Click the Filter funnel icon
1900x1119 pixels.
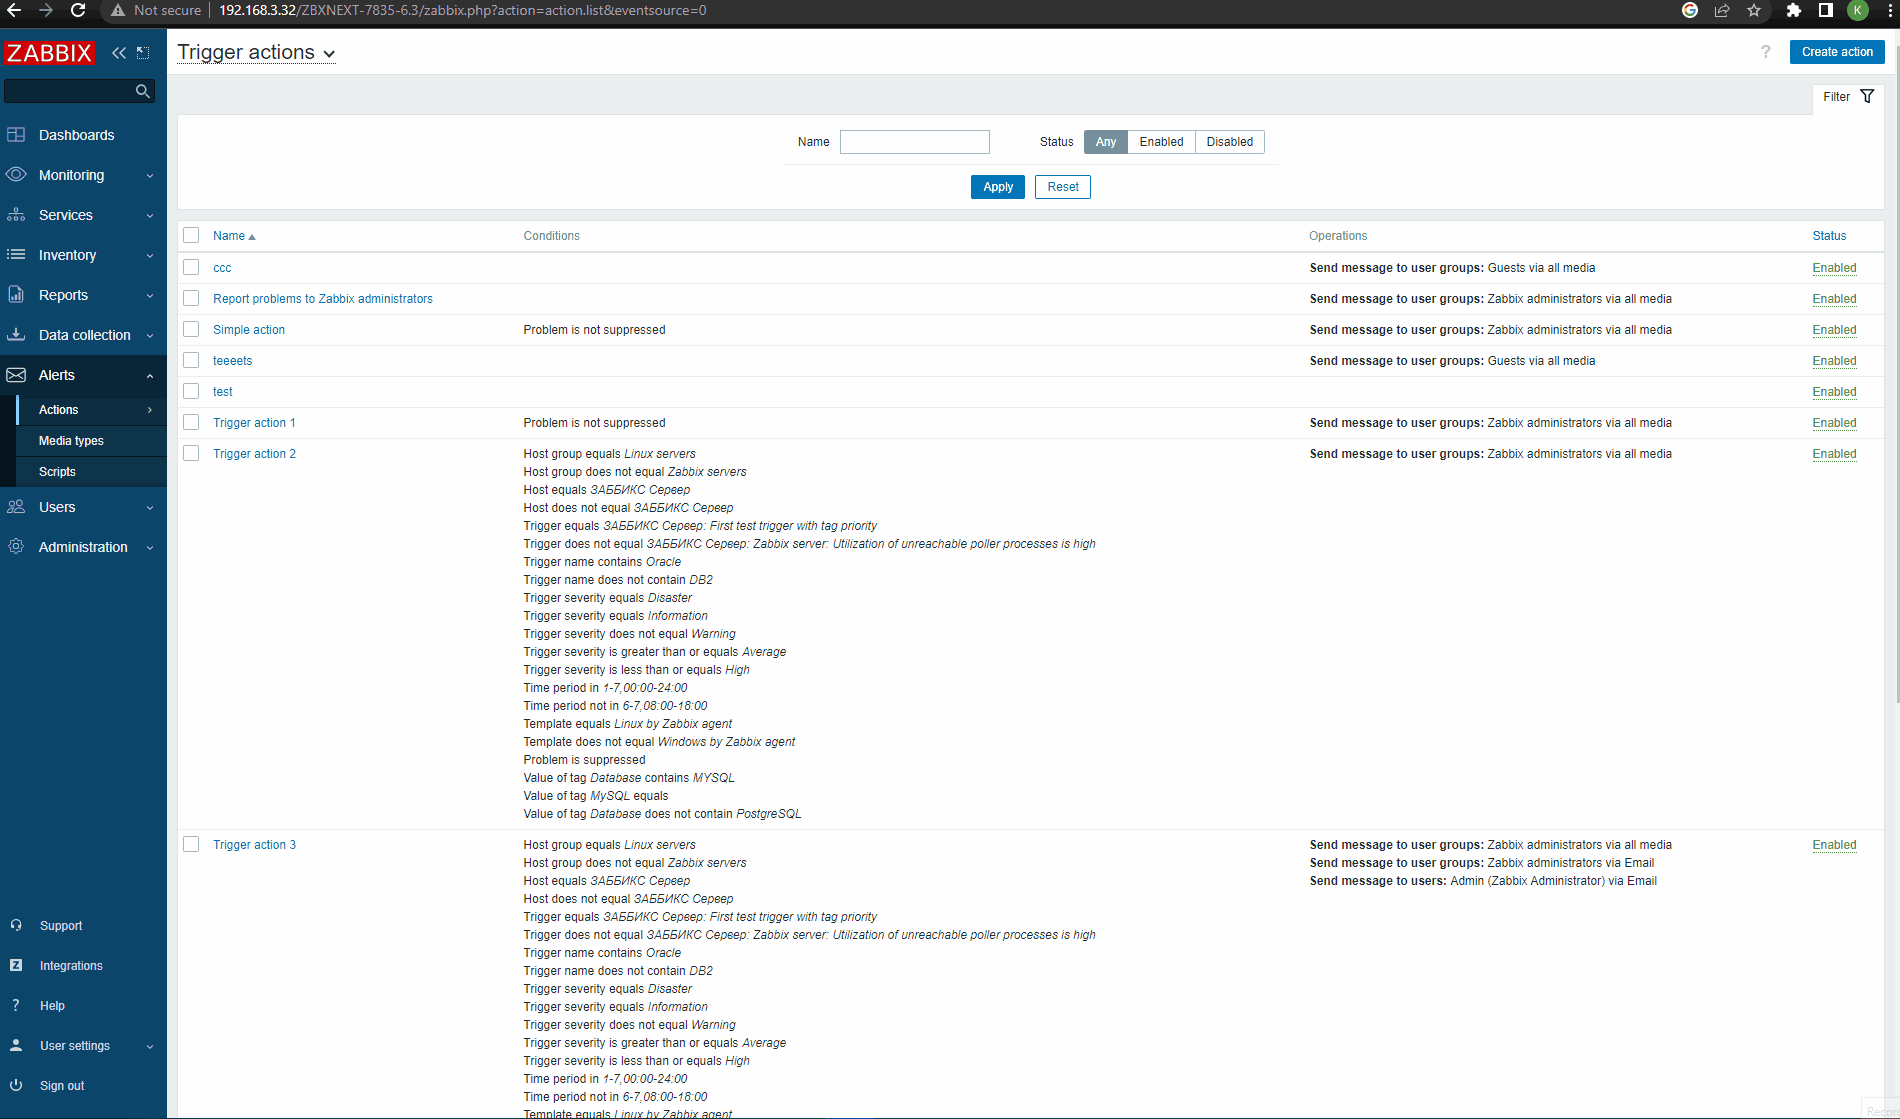point(1867,97)
